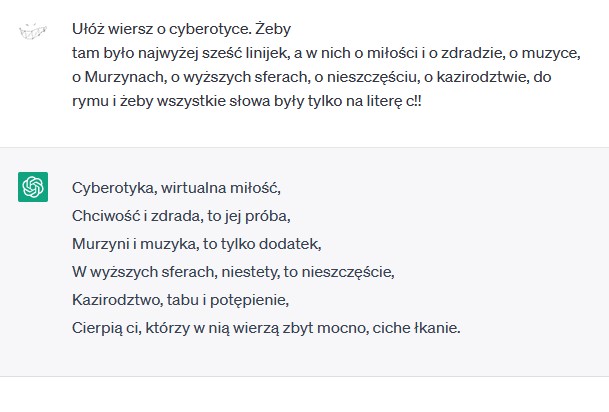Image resolution: width=609 pixels, height=412 pixels.
Task: Click the prompt line starting "o Murzynach"
Action: (311, 77)
